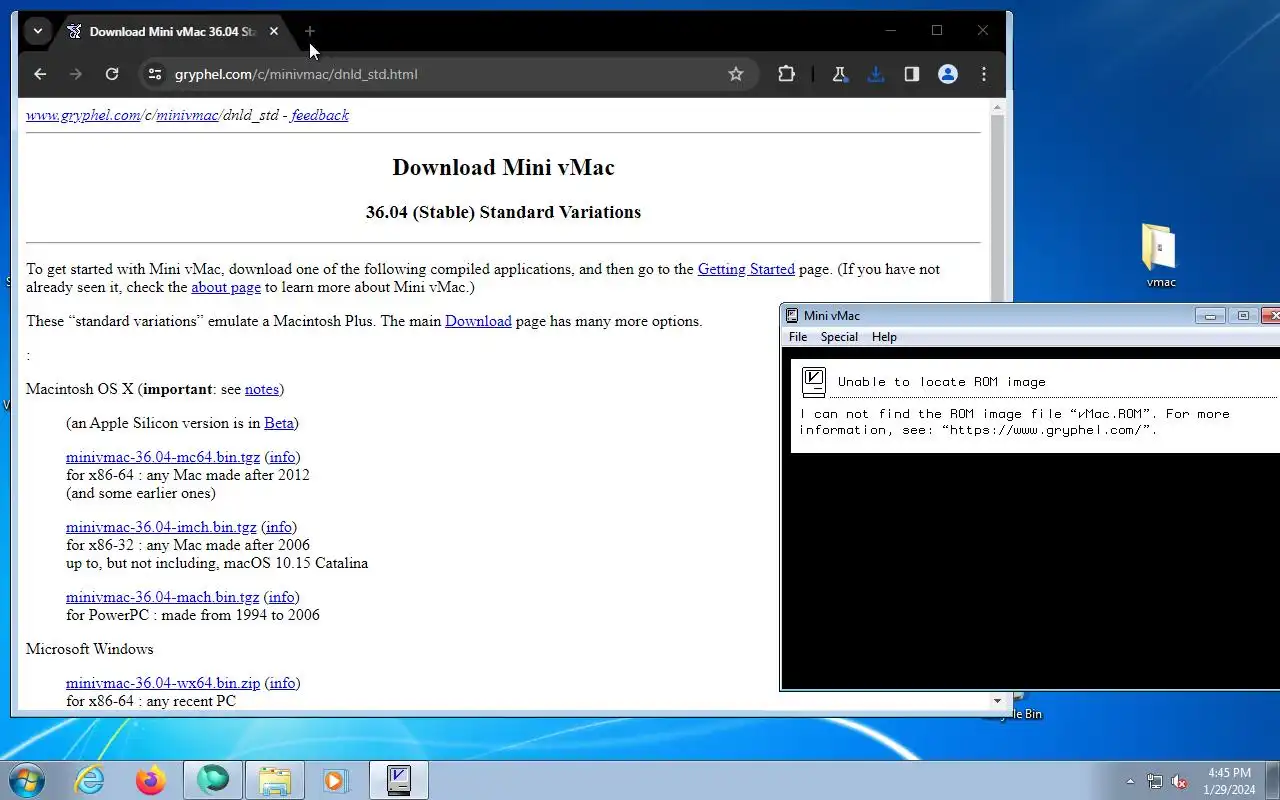This screenshot has width=1280, height=800.
Task: Click the muted volume tray icon
Action: click(1180, 781)
